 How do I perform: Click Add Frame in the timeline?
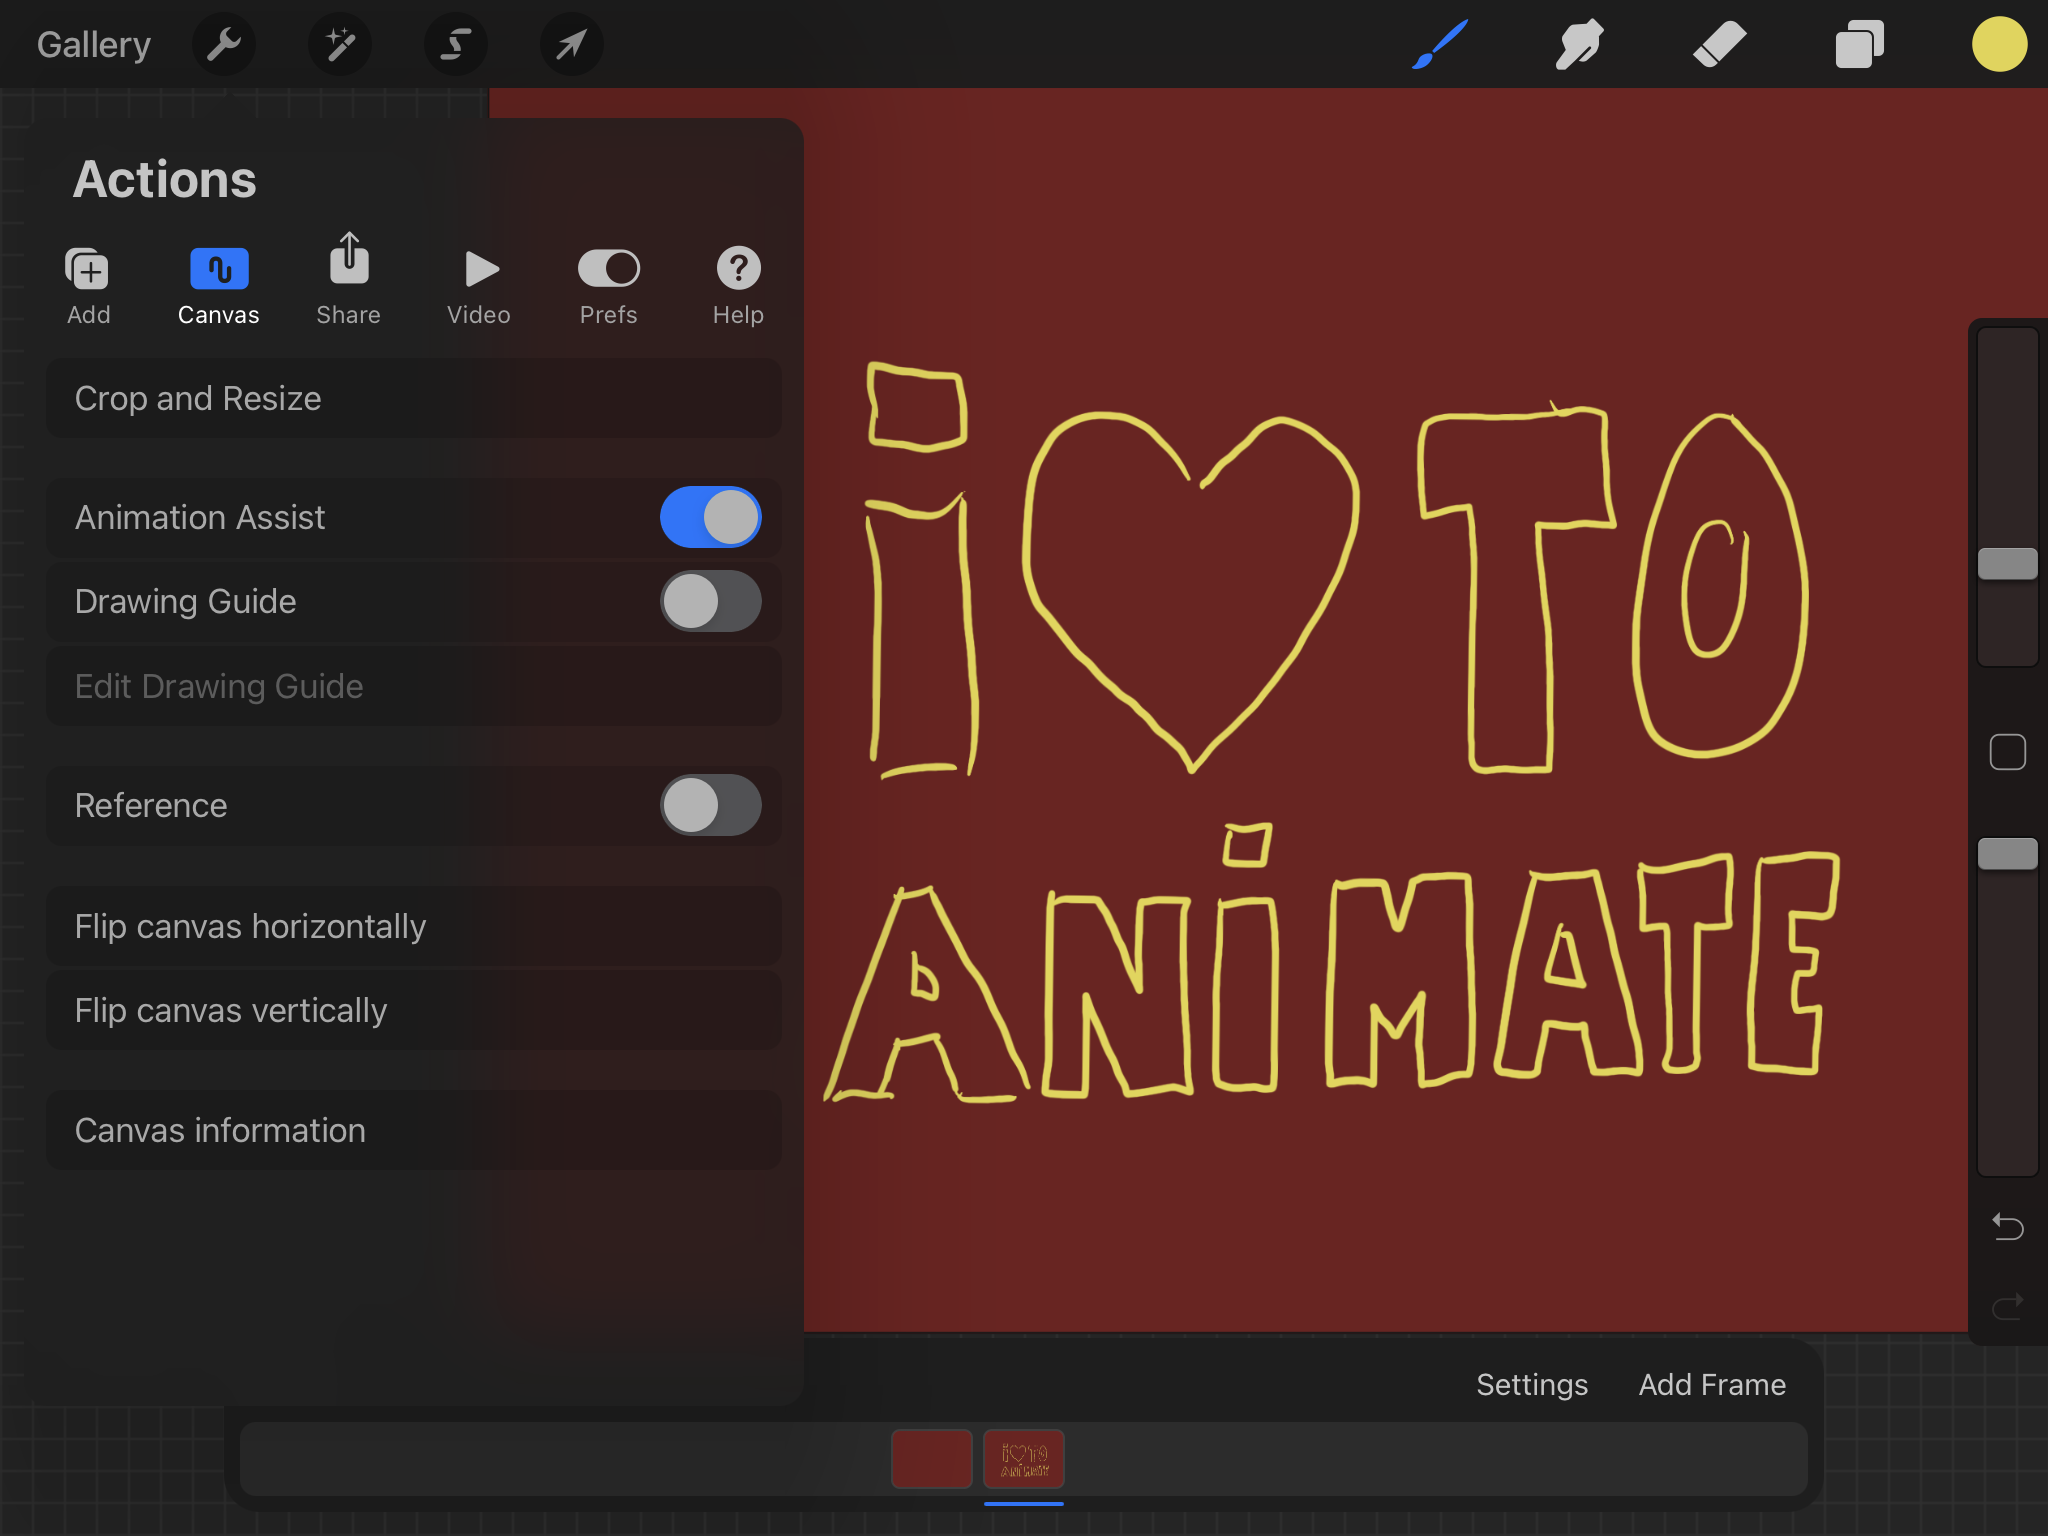(x=1712, y=1384)
